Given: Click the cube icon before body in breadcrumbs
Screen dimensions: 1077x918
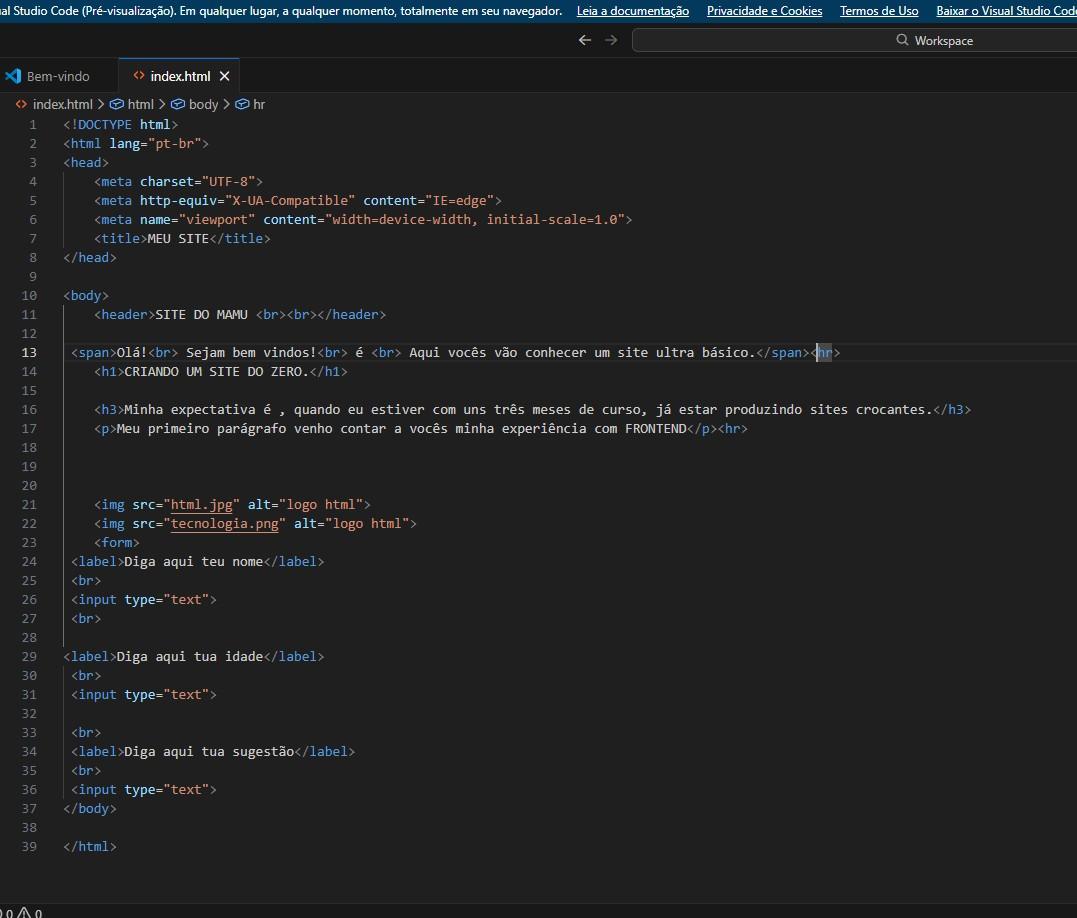Looking at the screenshot, I should (x=178, y=104).
